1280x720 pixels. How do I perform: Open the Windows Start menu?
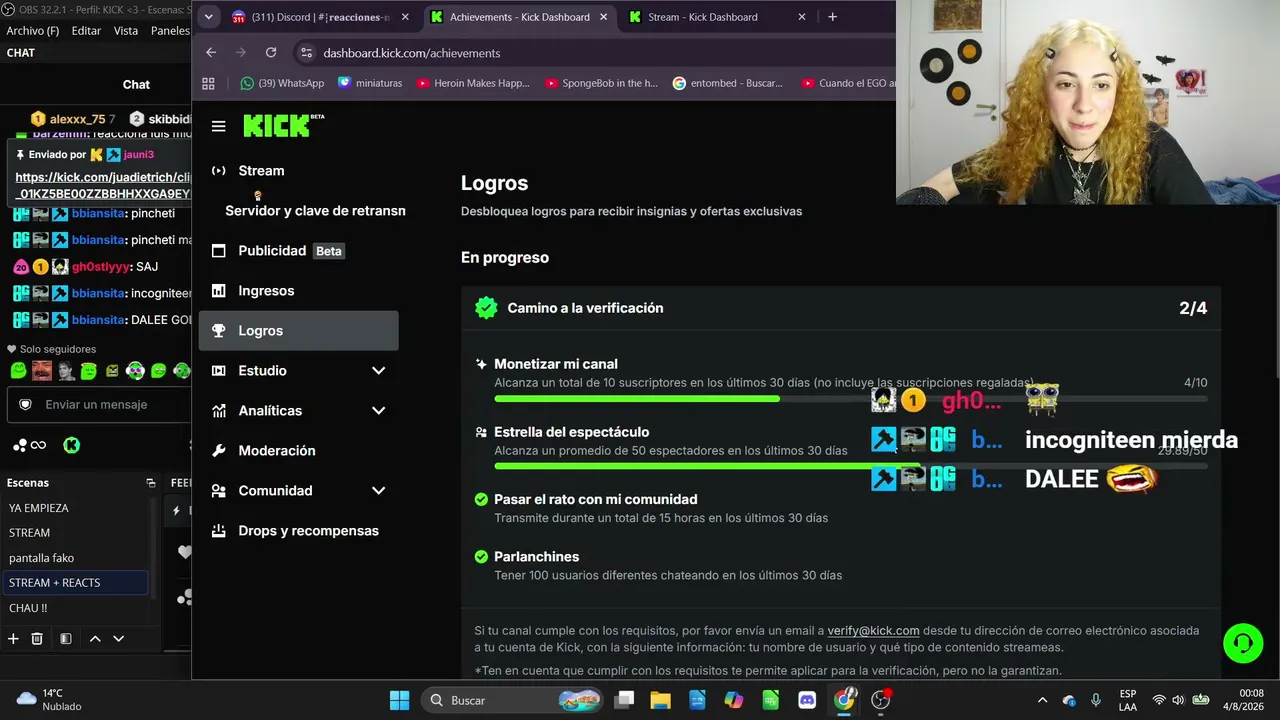399,700
